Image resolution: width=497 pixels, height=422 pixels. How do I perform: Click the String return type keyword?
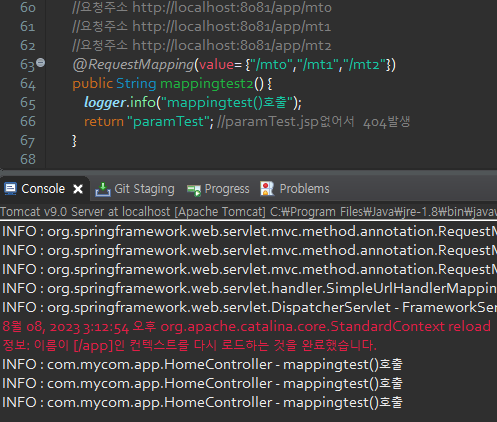(136, 84)
